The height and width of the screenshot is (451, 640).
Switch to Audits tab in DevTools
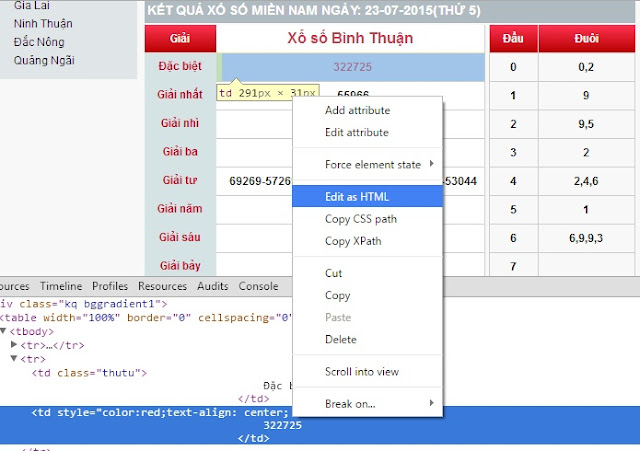213,286
